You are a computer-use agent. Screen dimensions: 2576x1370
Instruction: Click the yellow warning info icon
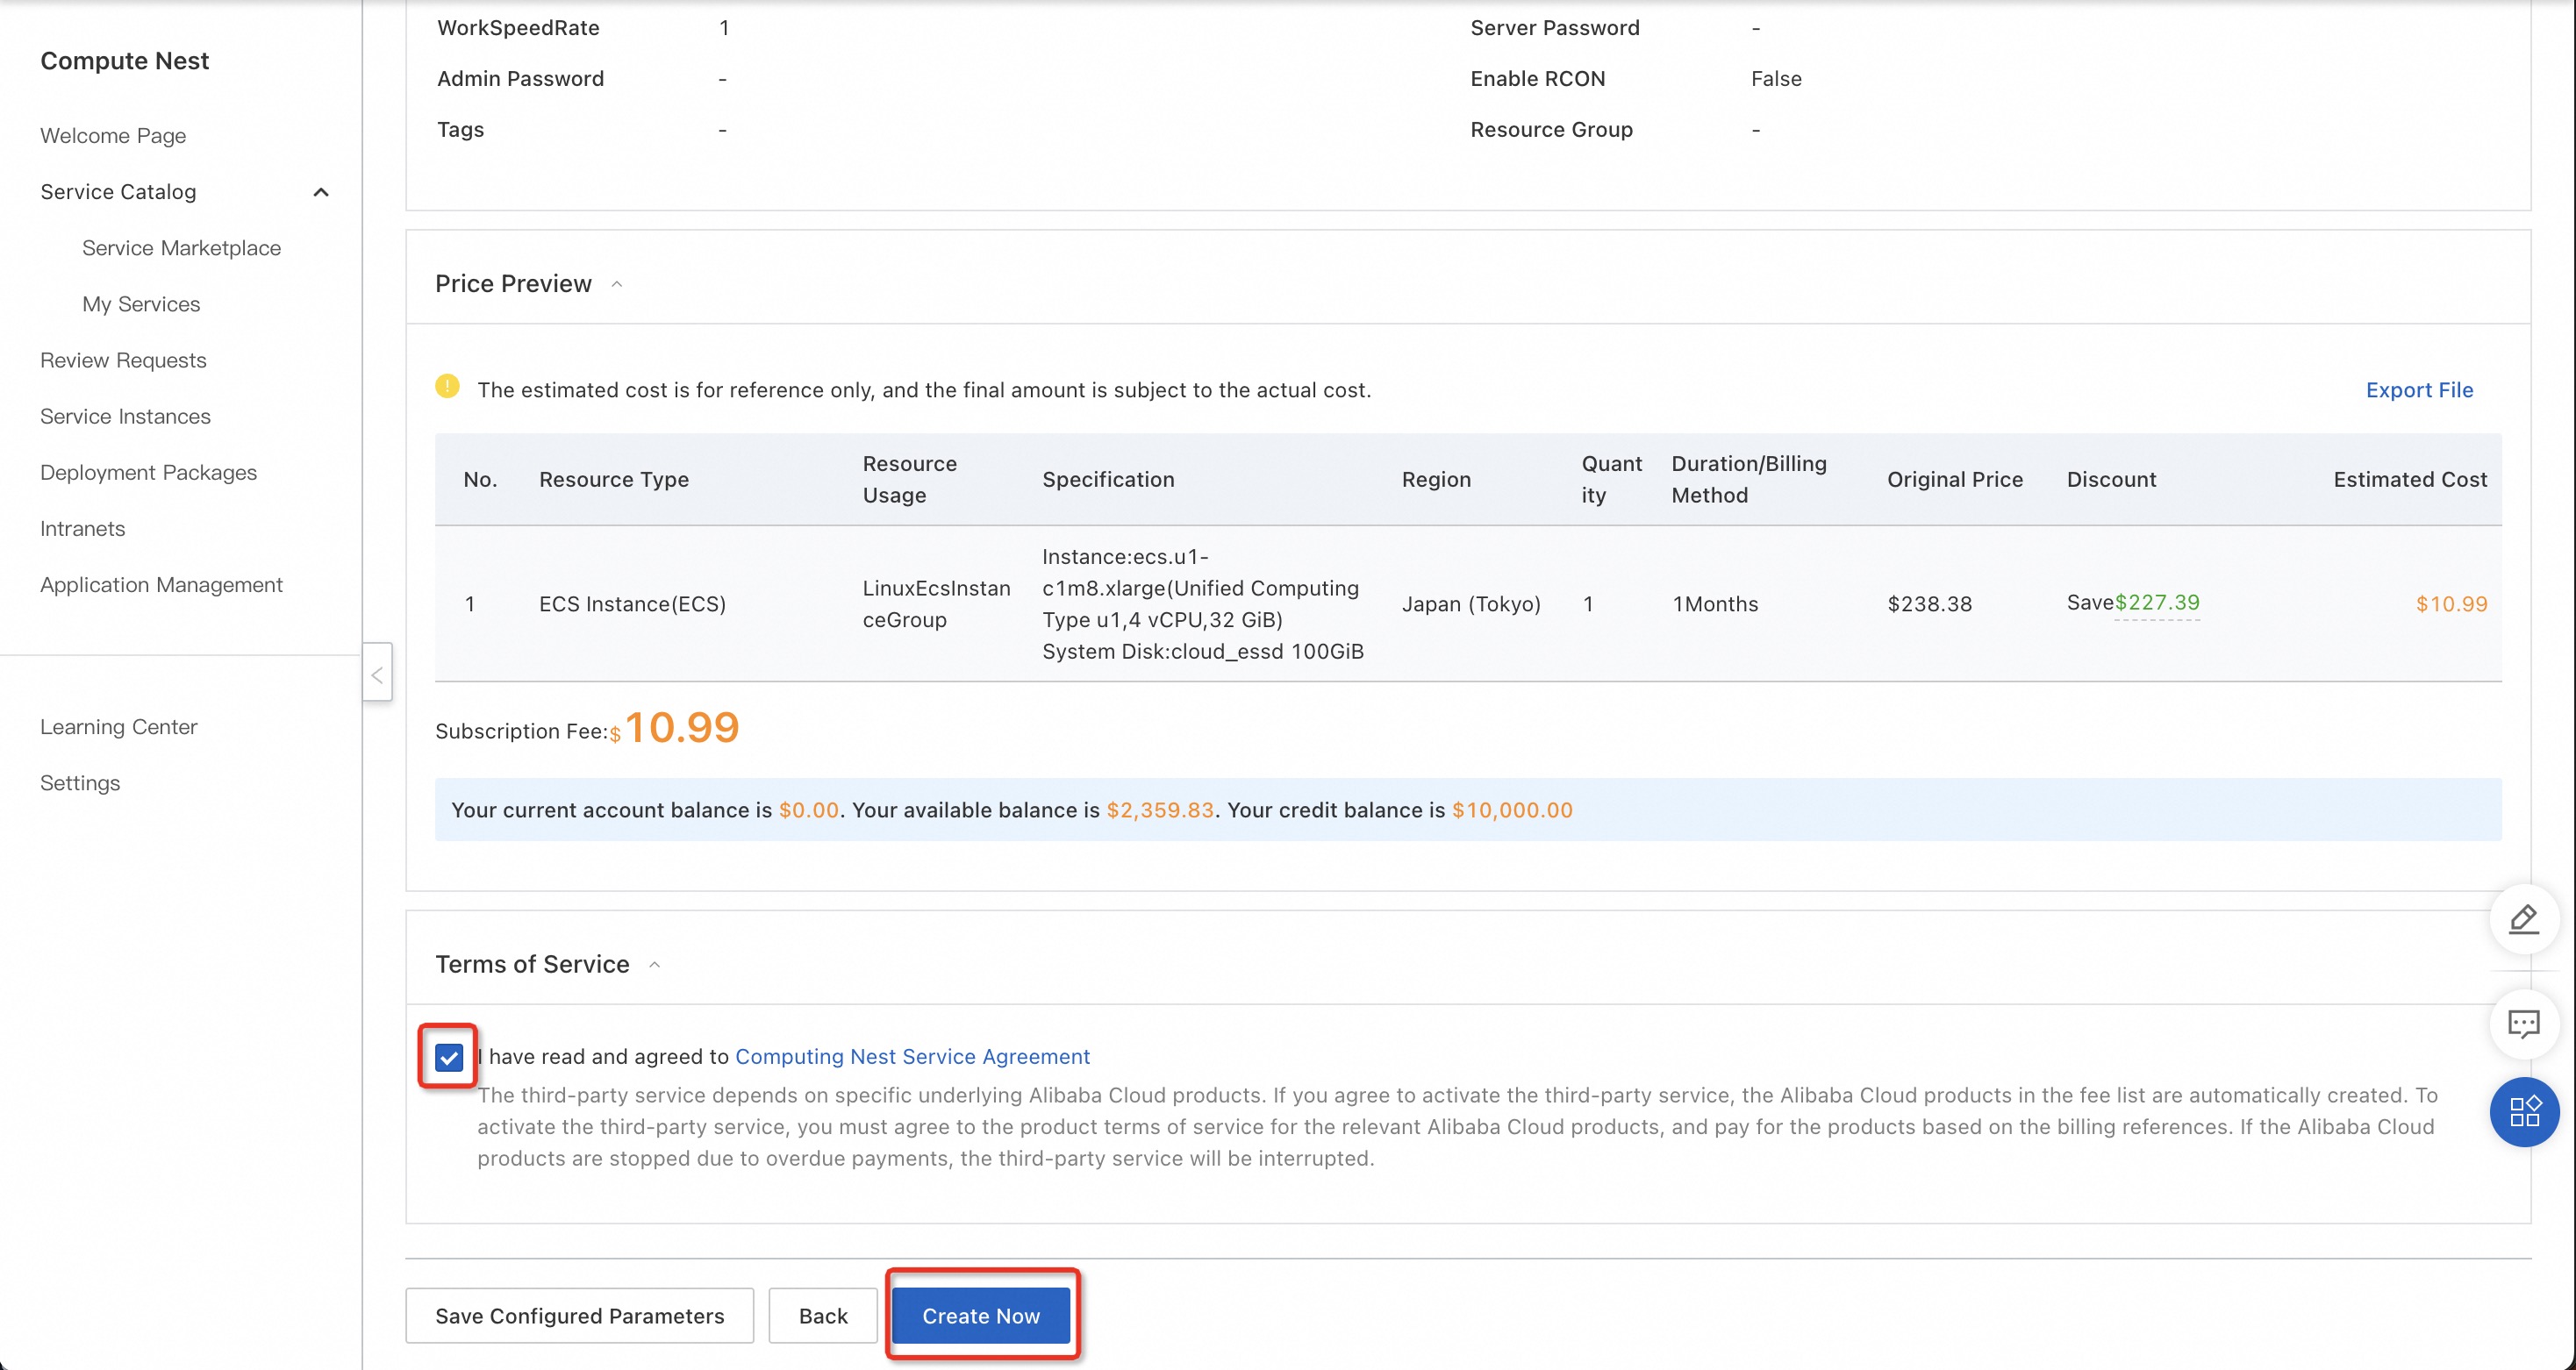(x=447, y=387)
